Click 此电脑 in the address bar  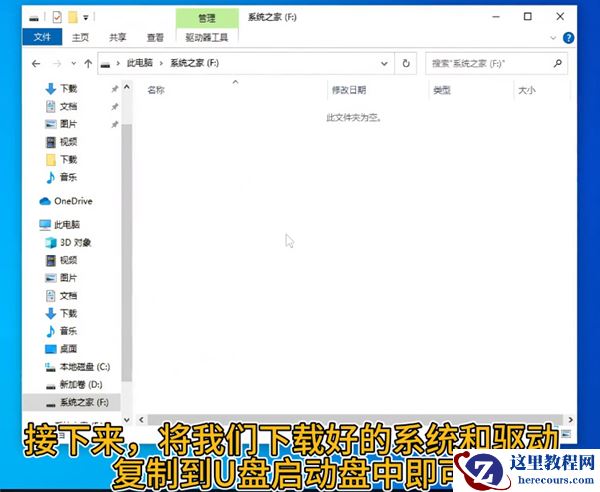tap(140, 63)
